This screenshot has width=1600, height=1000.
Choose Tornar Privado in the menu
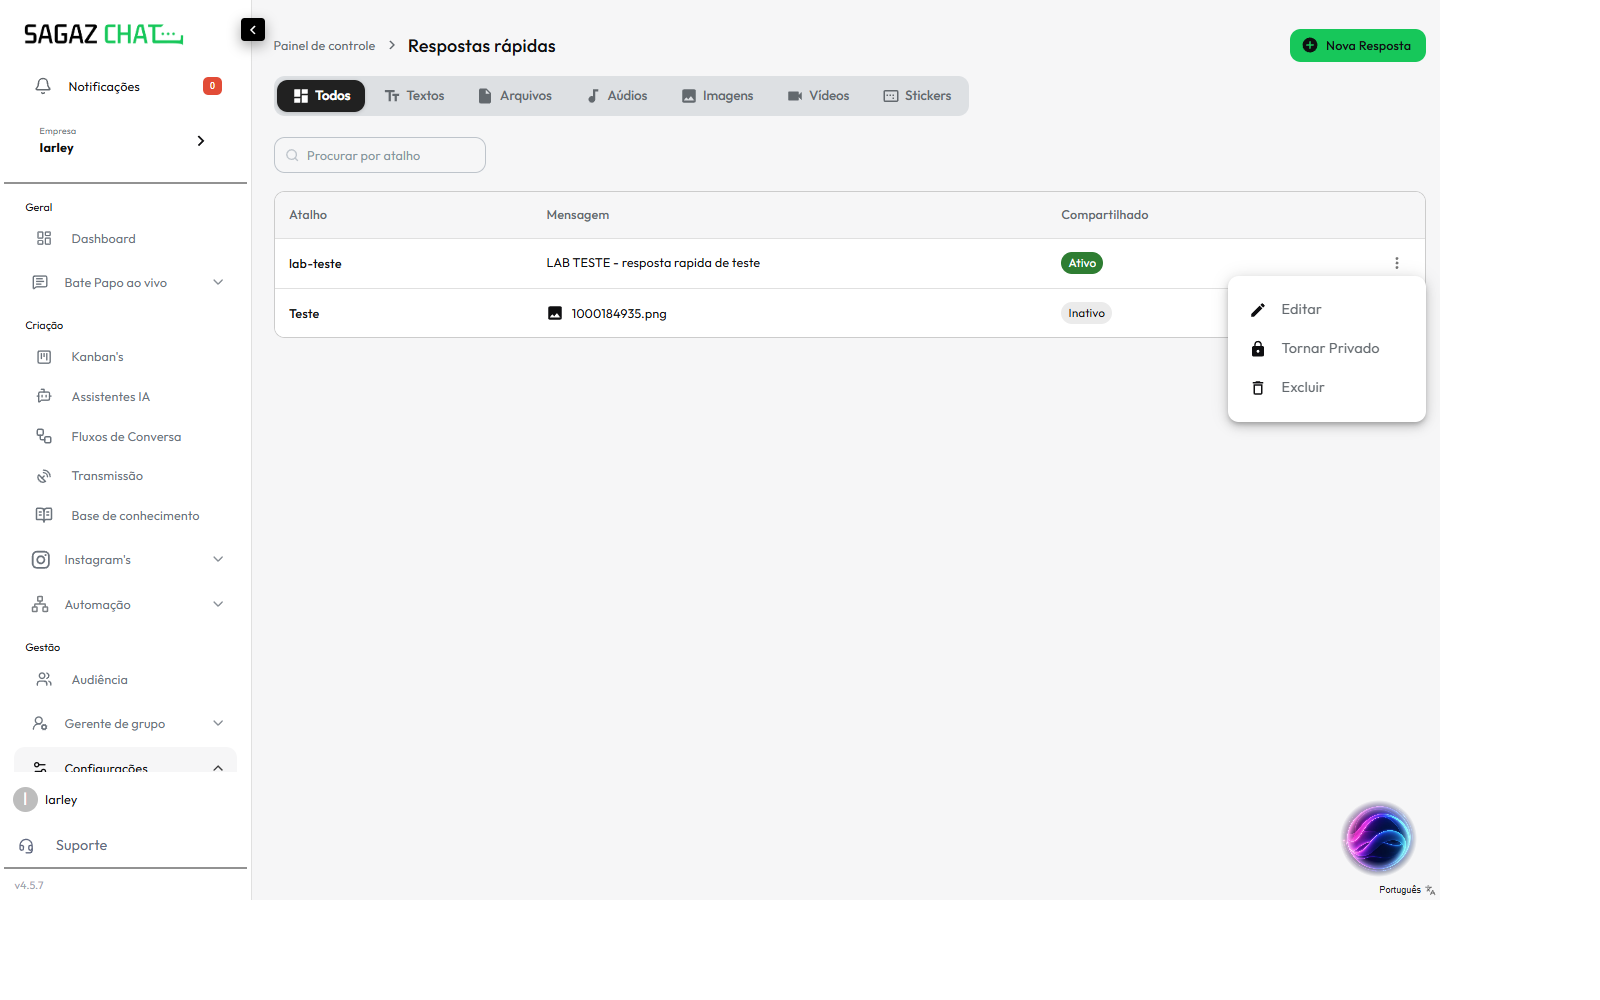click(1326, 349)
